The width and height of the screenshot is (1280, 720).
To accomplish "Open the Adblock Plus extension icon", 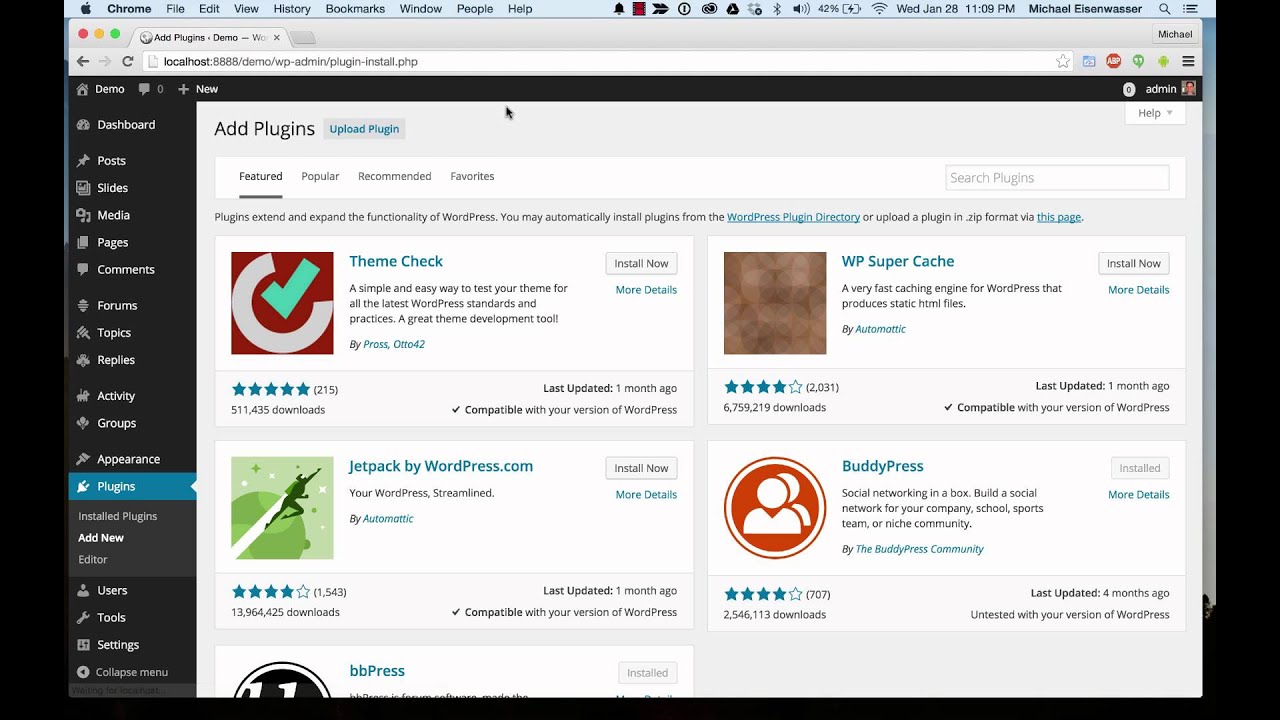I will (x=1113, y=62).
